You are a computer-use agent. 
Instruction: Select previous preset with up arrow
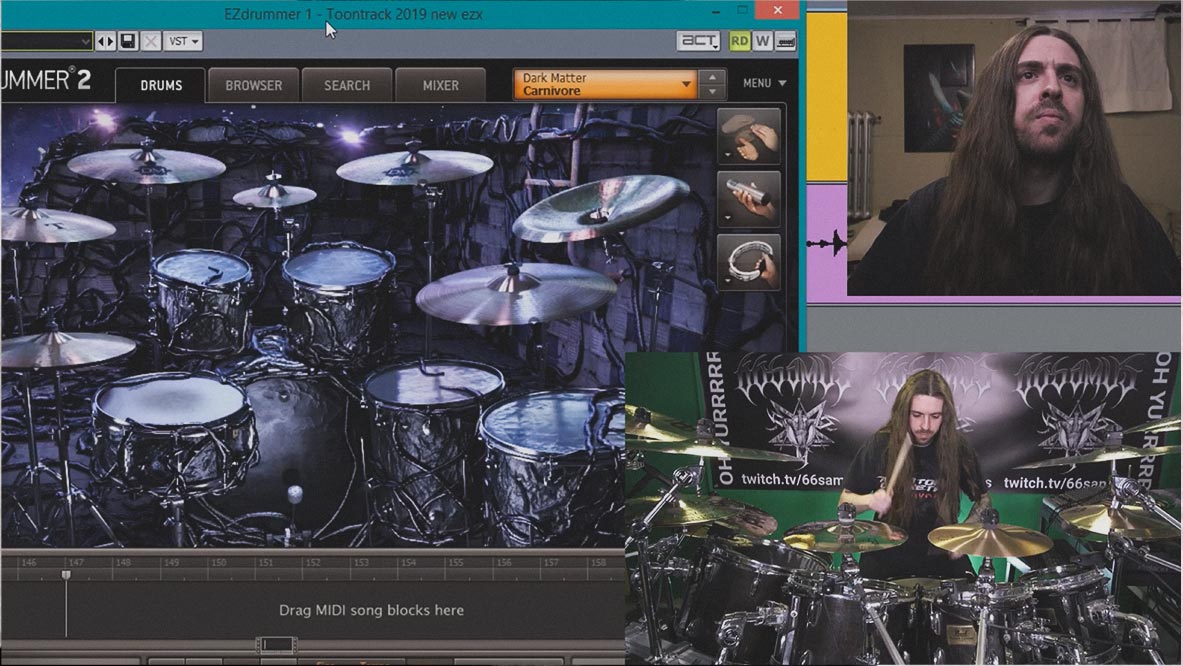point(712,76)
